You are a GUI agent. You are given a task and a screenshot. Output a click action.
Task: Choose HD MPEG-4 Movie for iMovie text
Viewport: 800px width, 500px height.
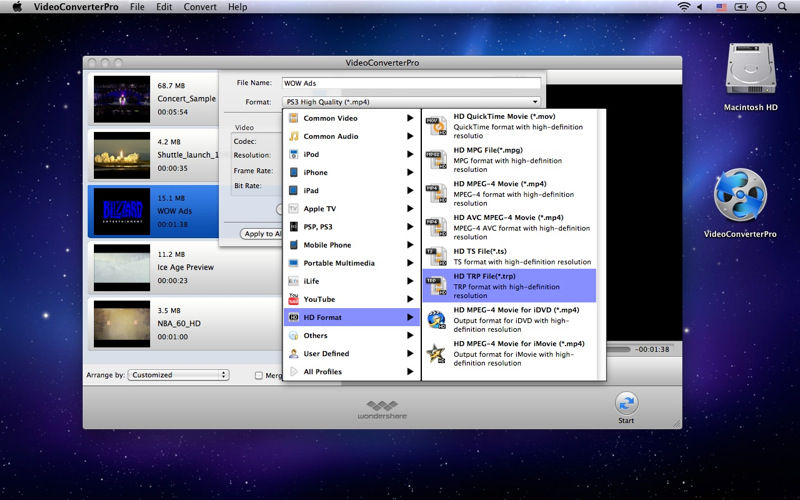click(519, 344)
